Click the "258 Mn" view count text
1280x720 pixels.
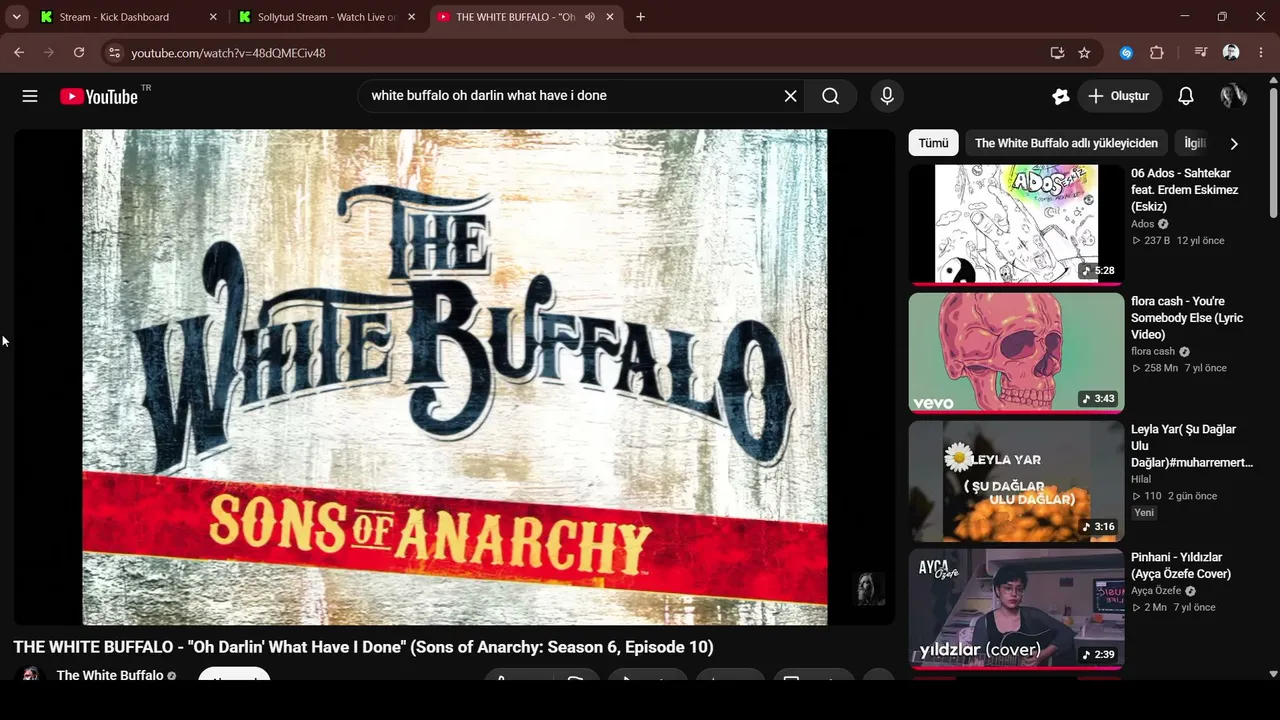coord(1161,368)
